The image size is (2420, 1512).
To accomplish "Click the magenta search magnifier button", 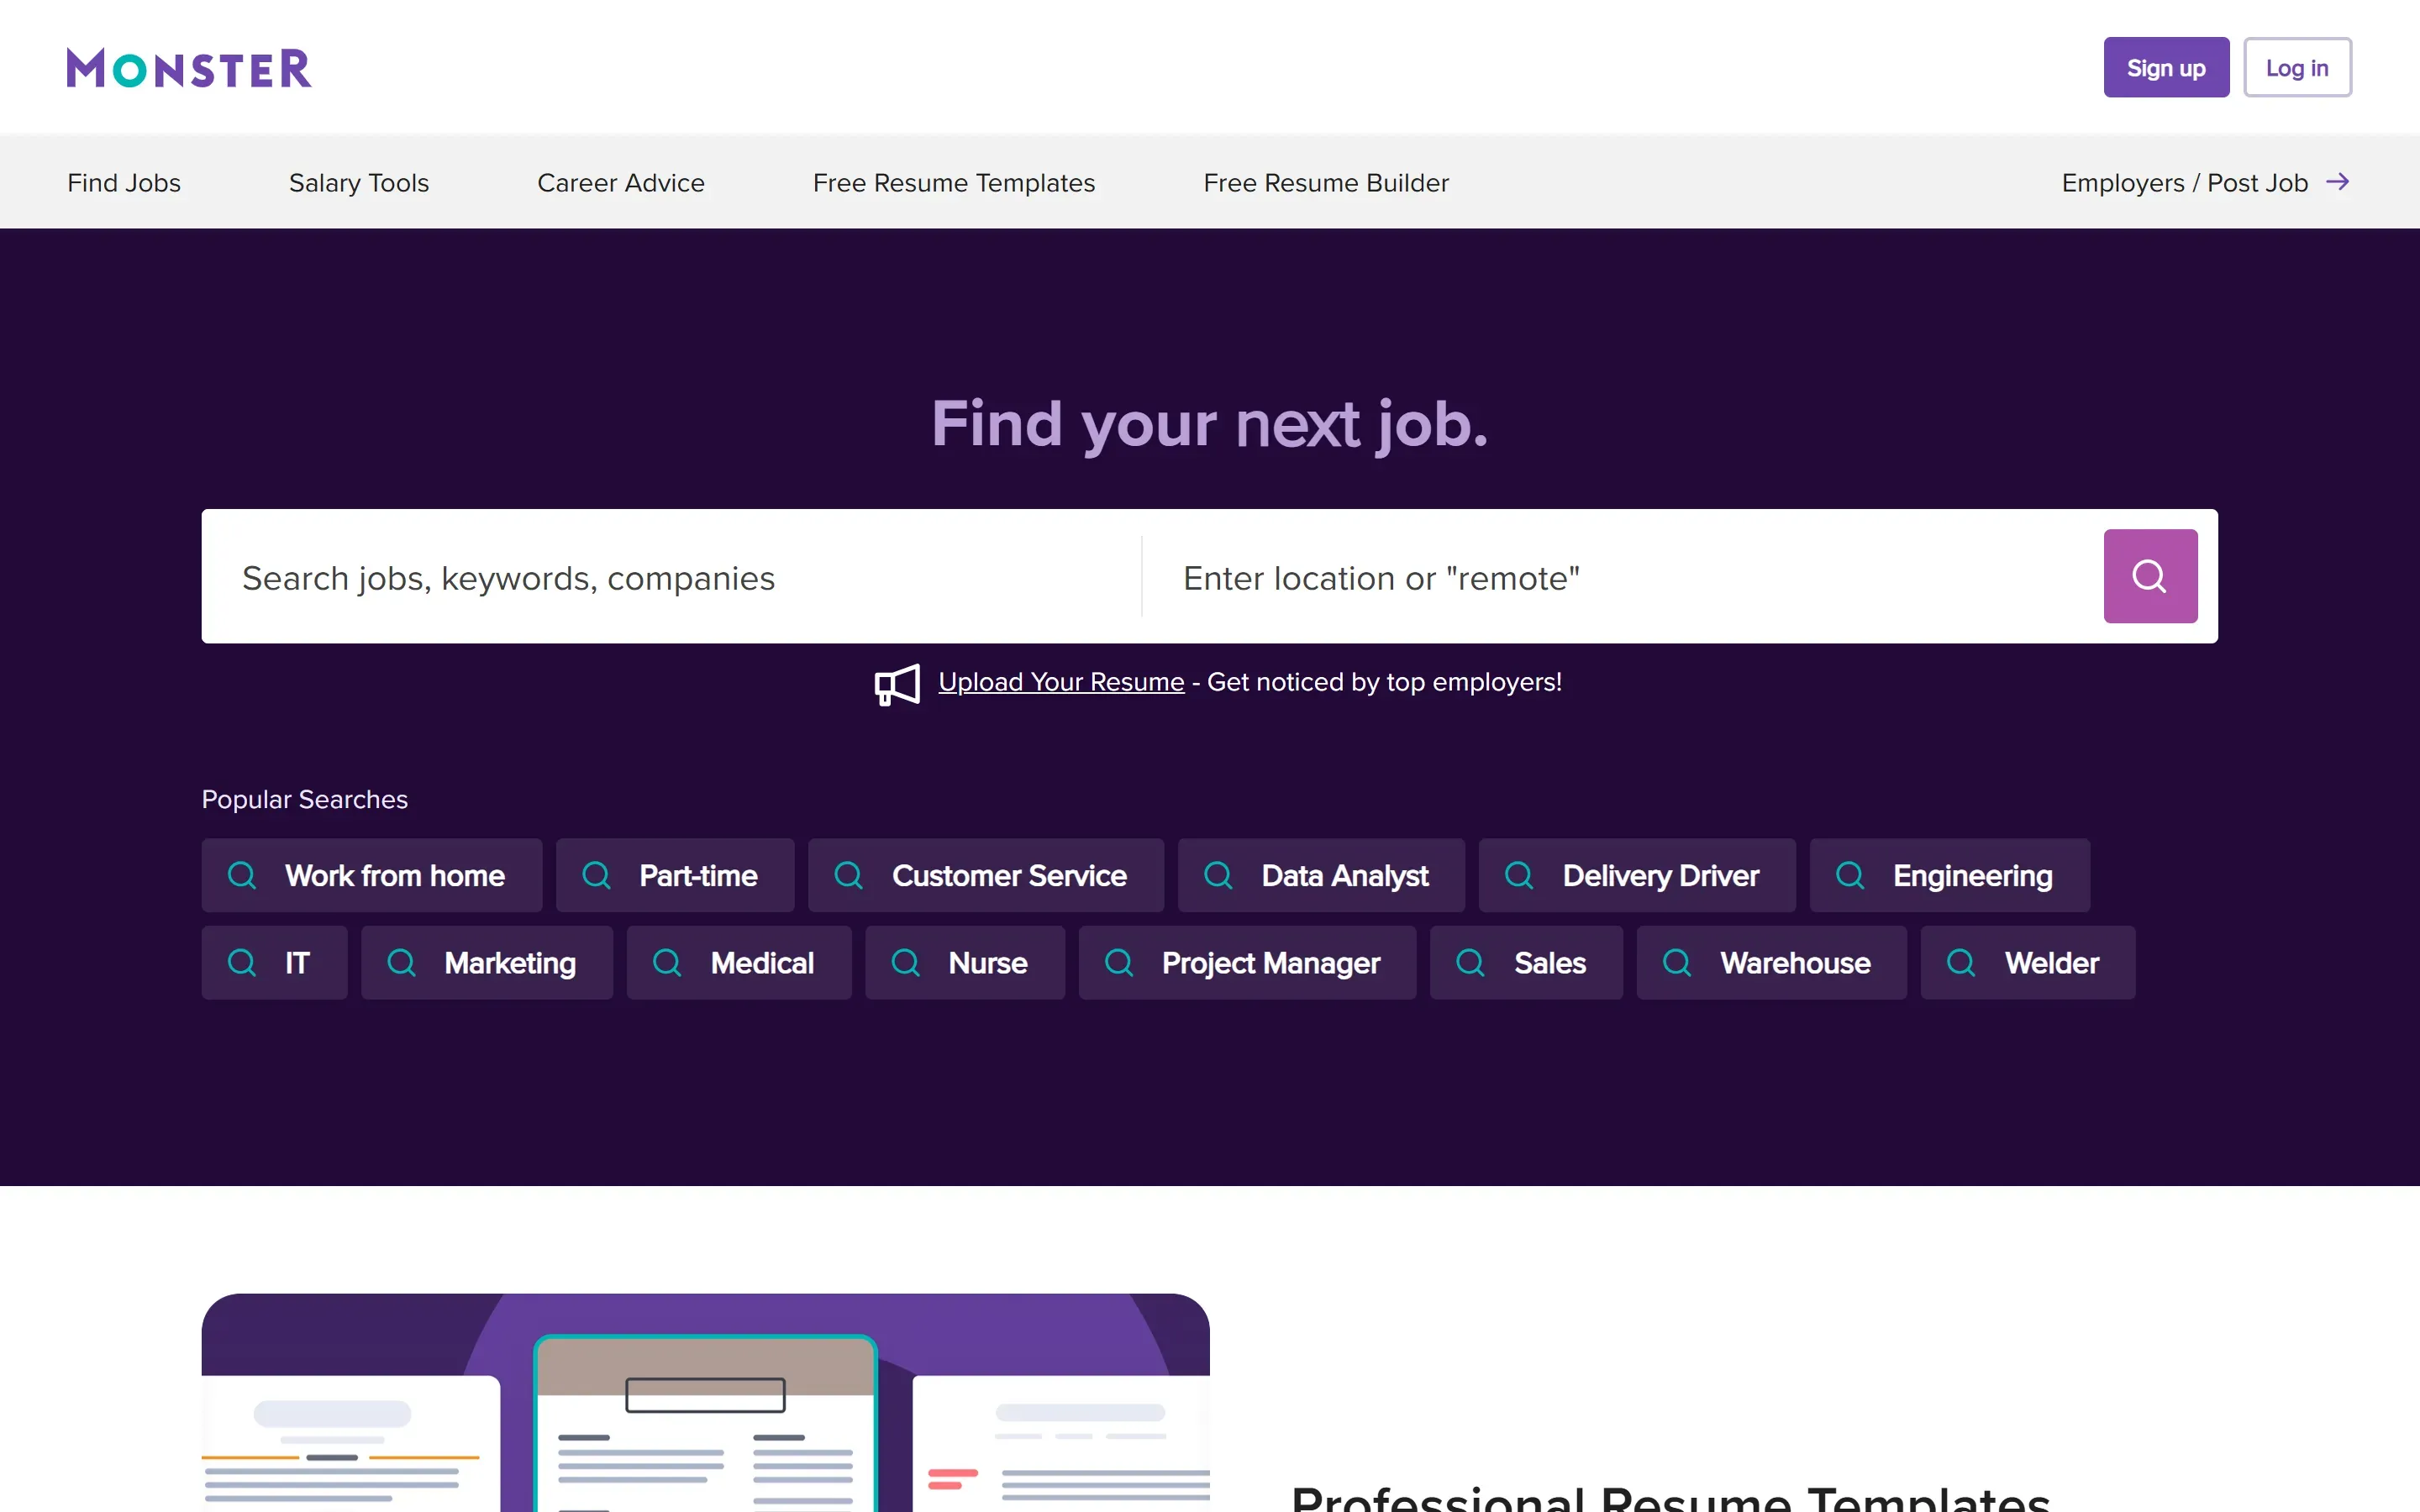I will click(x=2150, y=576).
